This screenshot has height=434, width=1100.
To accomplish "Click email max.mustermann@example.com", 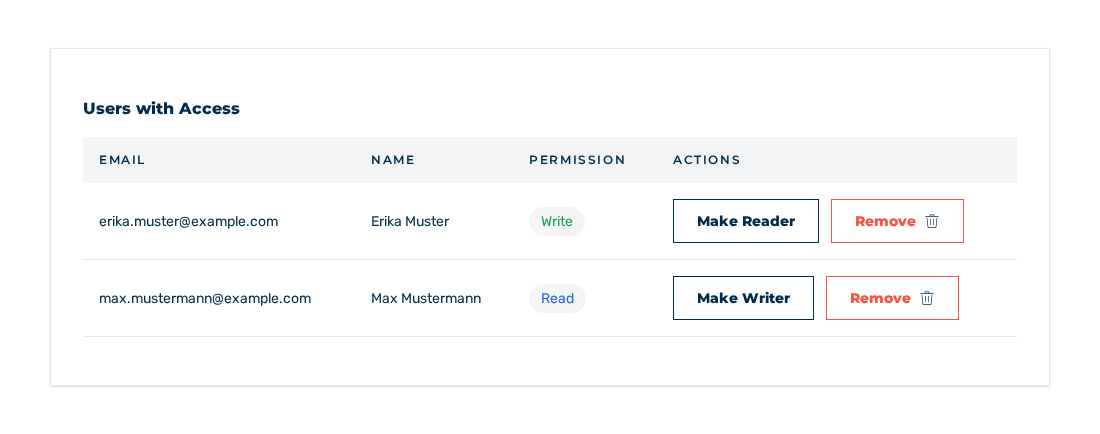I will point(205,299).
